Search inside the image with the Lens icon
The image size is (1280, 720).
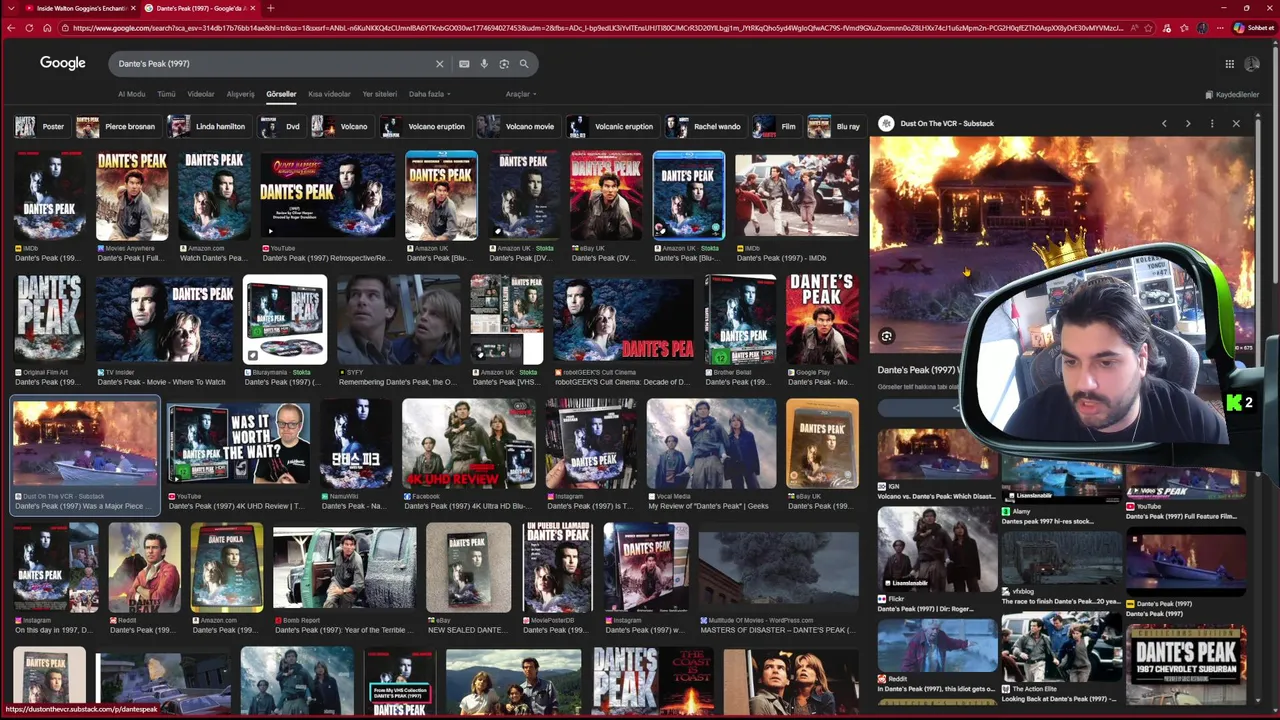click(886, 336)
